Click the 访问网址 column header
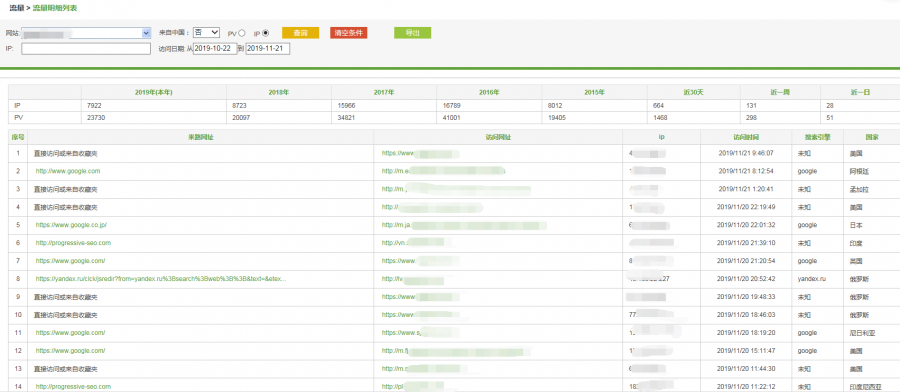This screenshot has width=900, height=392. (498, 138)
